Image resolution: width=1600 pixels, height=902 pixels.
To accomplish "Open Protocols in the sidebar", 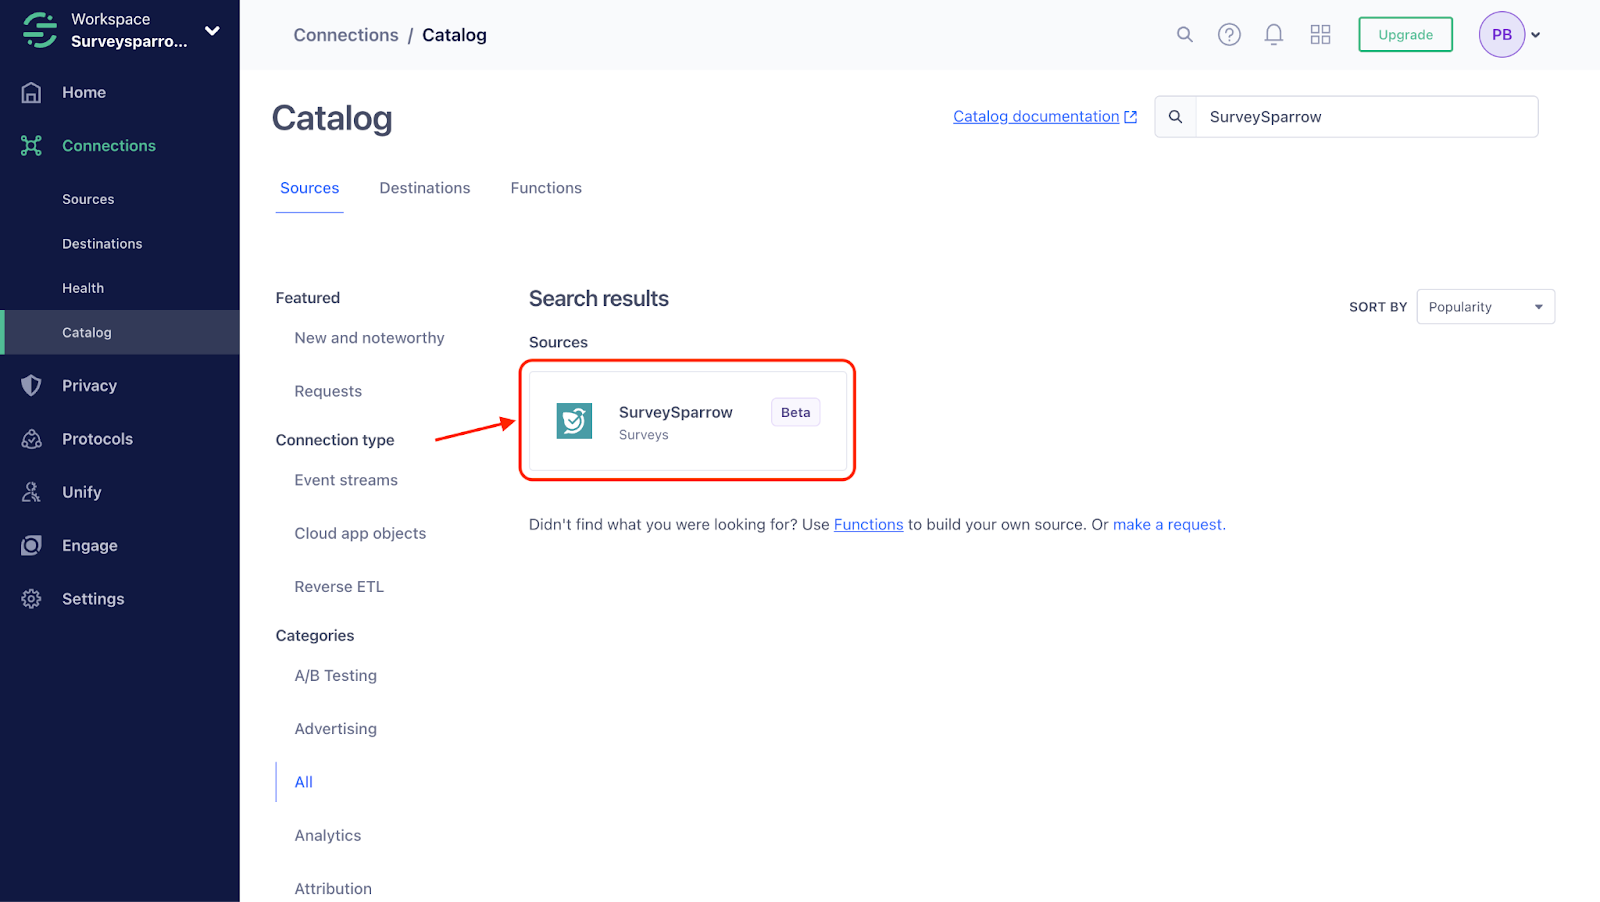I will point(97,439).
